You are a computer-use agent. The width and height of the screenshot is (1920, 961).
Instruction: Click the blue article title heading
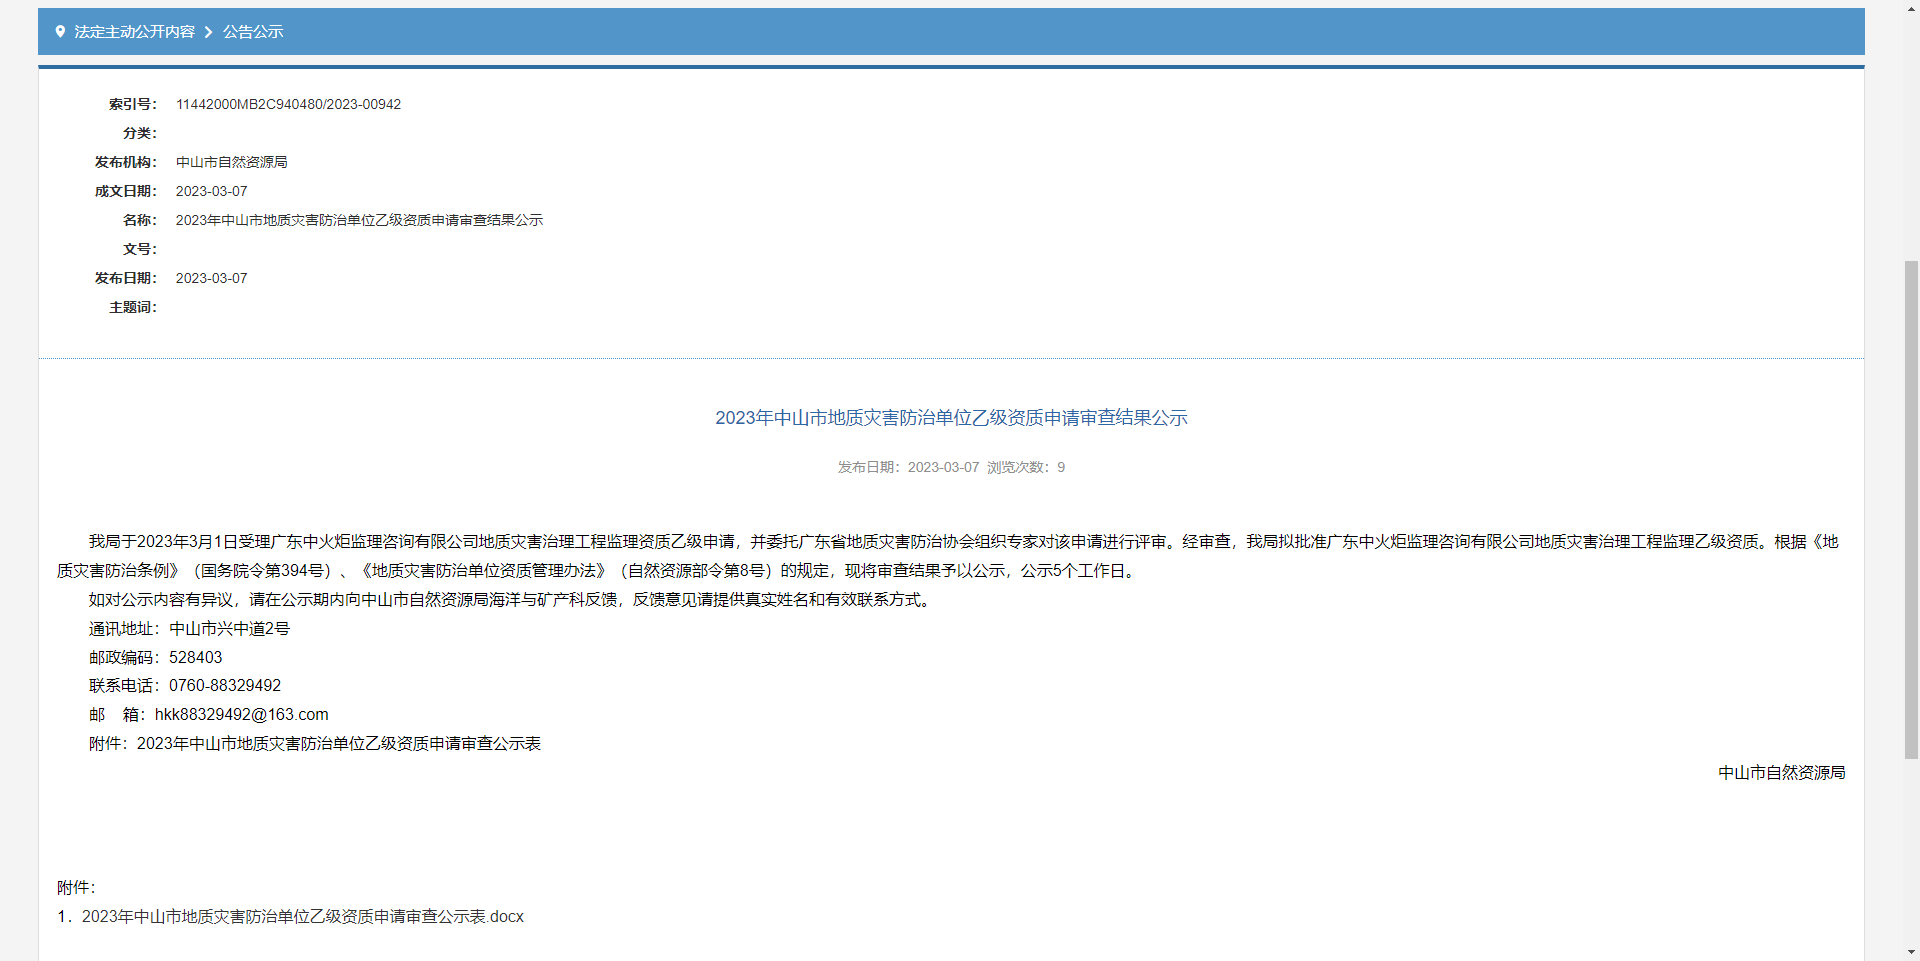coord(951,418)
